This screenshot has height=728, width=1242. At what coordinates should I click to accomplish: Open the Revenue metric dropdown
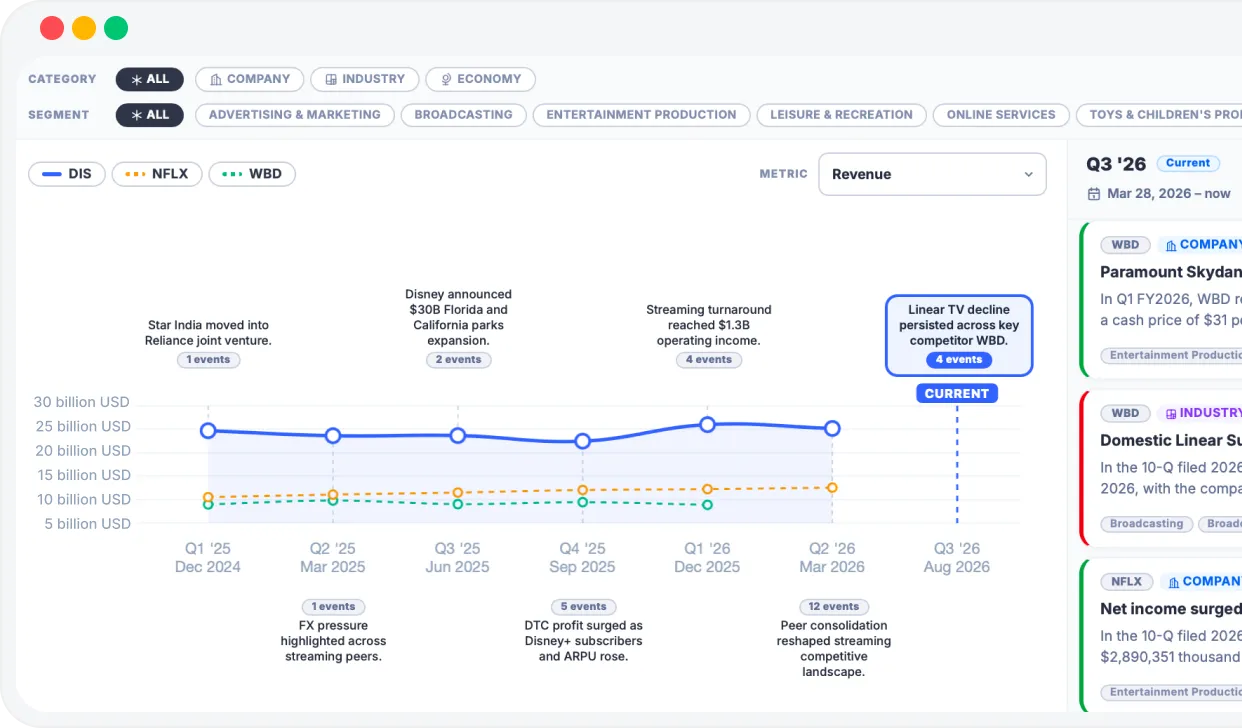click(932, 174)
